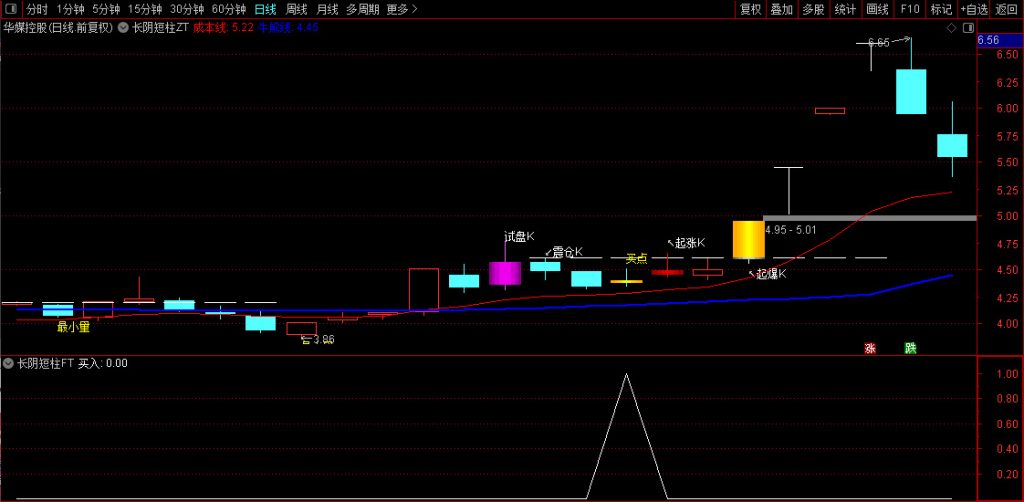Toggle the right panel icon beside diamond
Viewport: 1024px width, 502px height.
click(x=966, y=28)
